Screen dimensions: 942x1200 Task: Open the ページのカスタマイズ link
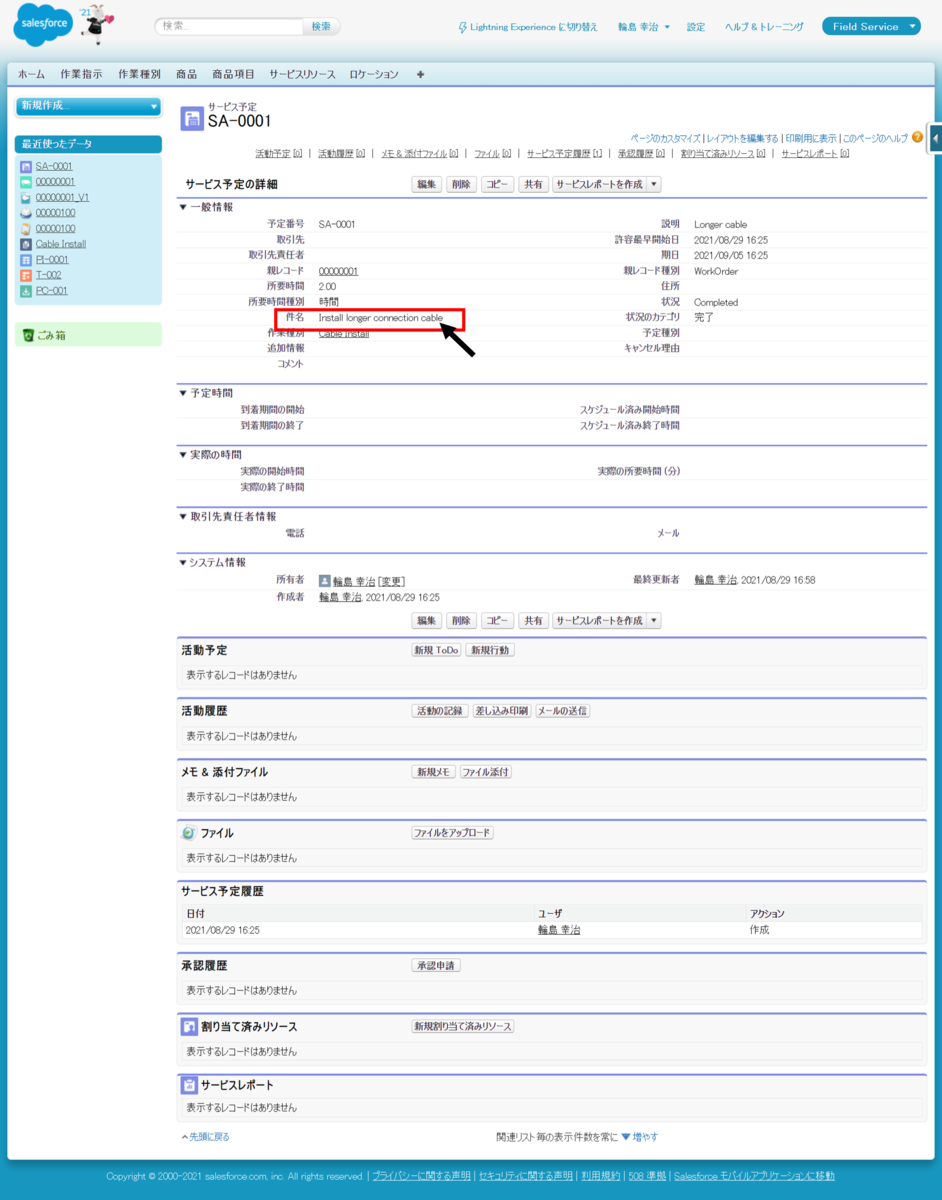666,138
